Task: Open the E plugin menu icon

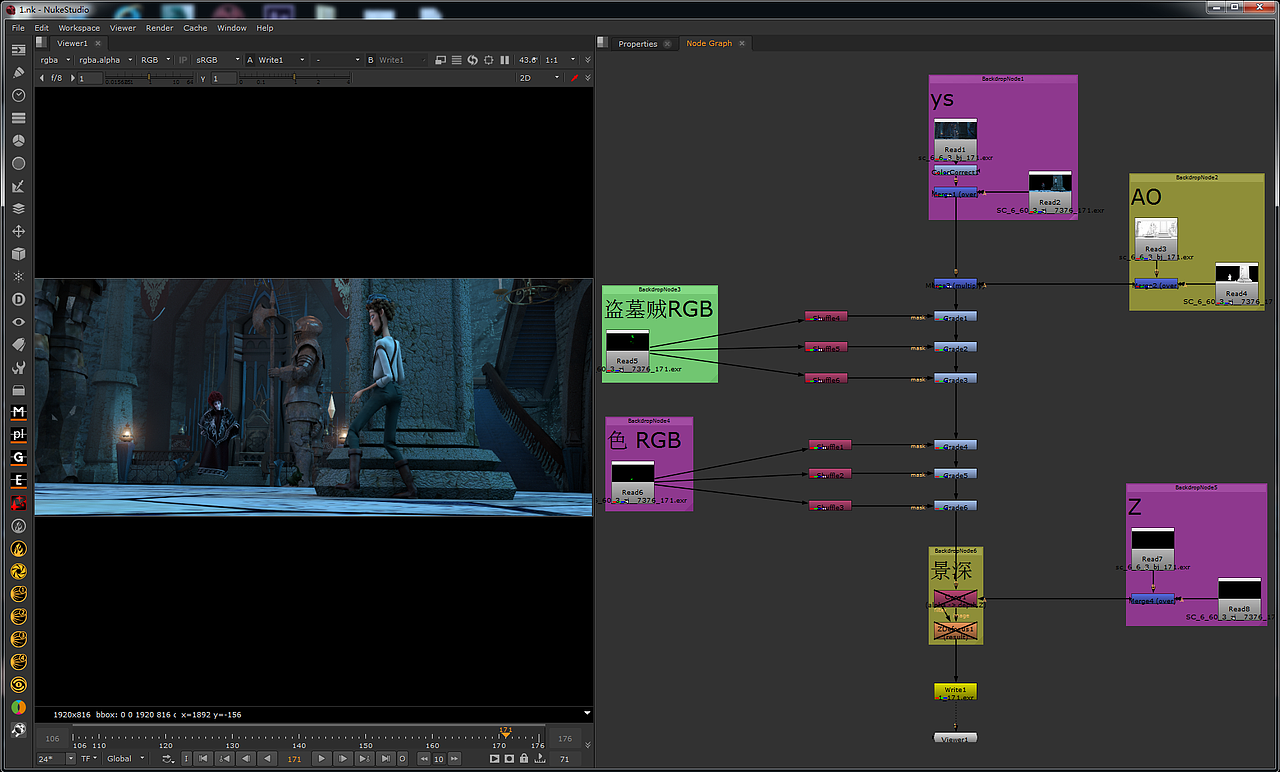Action: coord(18,480)
